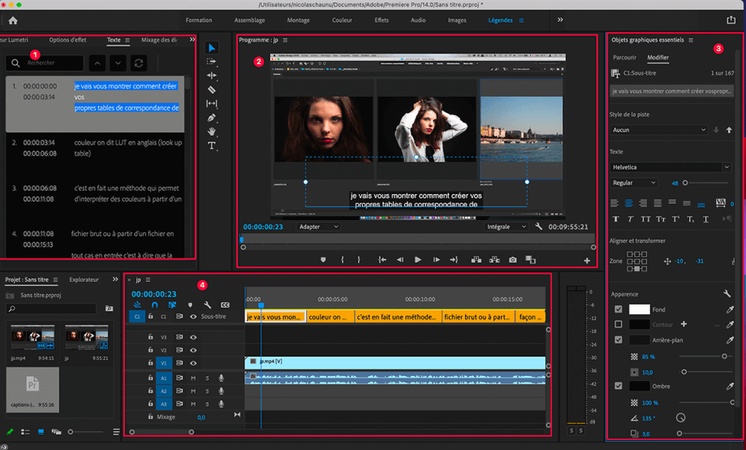
Task: Click the replace/refresh icon in Texte panel
Action: [139, 63]
